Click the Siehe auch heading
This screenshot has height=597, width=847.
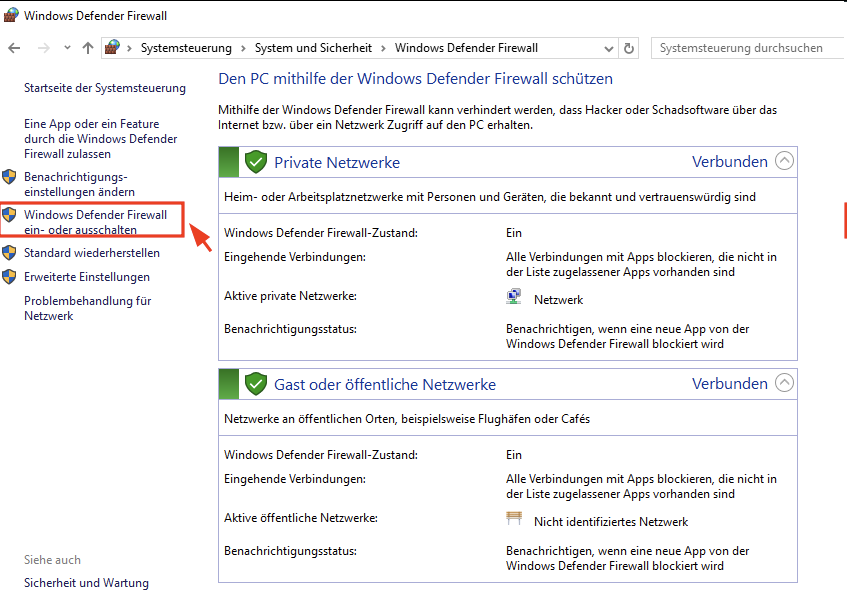tap(52, 560)
